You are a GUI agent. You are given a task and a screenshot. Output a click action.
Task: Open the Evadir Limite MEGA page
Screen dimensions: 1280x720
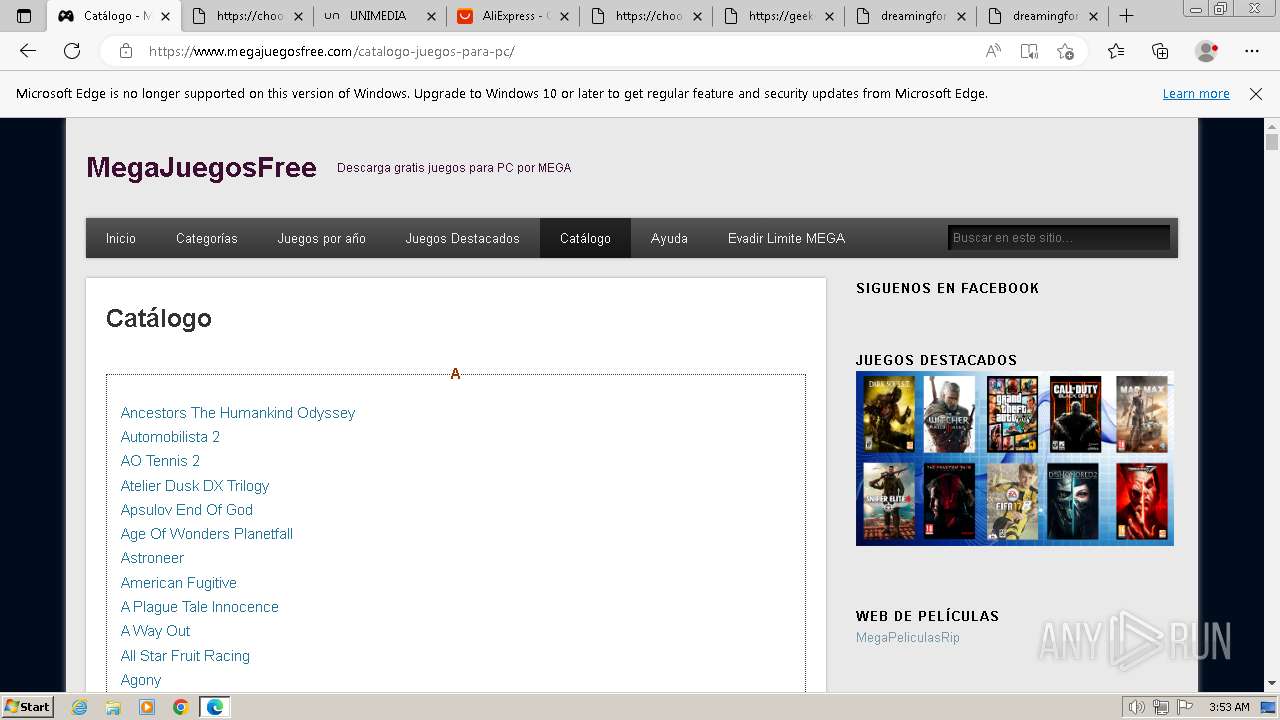point(786,238)
